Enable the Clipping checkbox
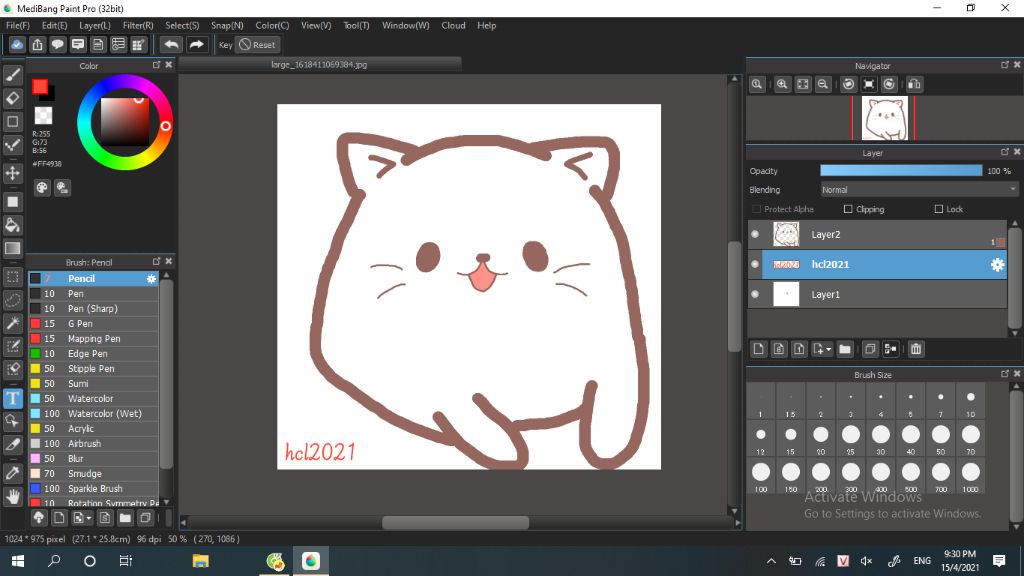 848,209
